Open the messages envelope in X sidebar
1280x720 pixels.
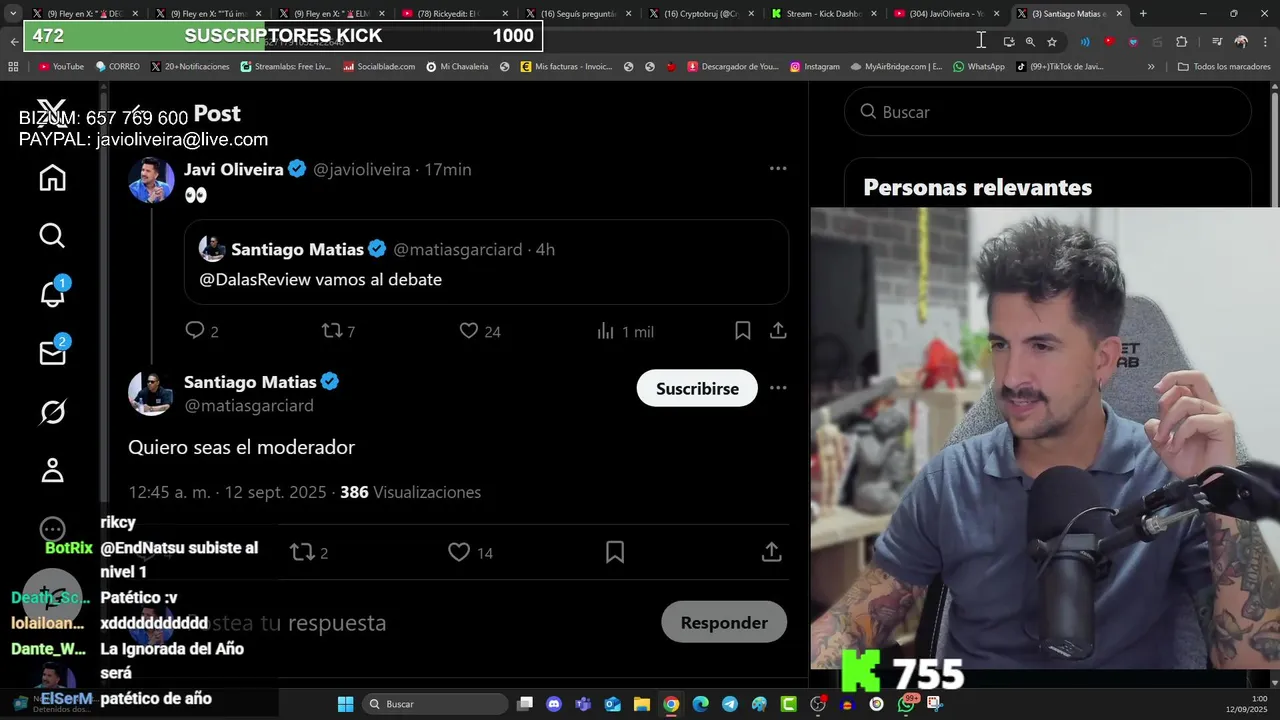pos(52,352)
